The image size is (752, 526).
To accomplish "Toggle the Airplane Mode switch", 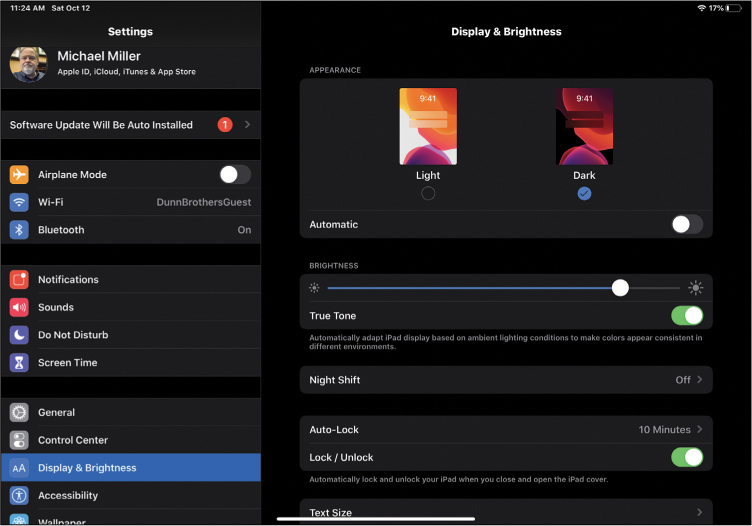I will (x=235, y=175).
